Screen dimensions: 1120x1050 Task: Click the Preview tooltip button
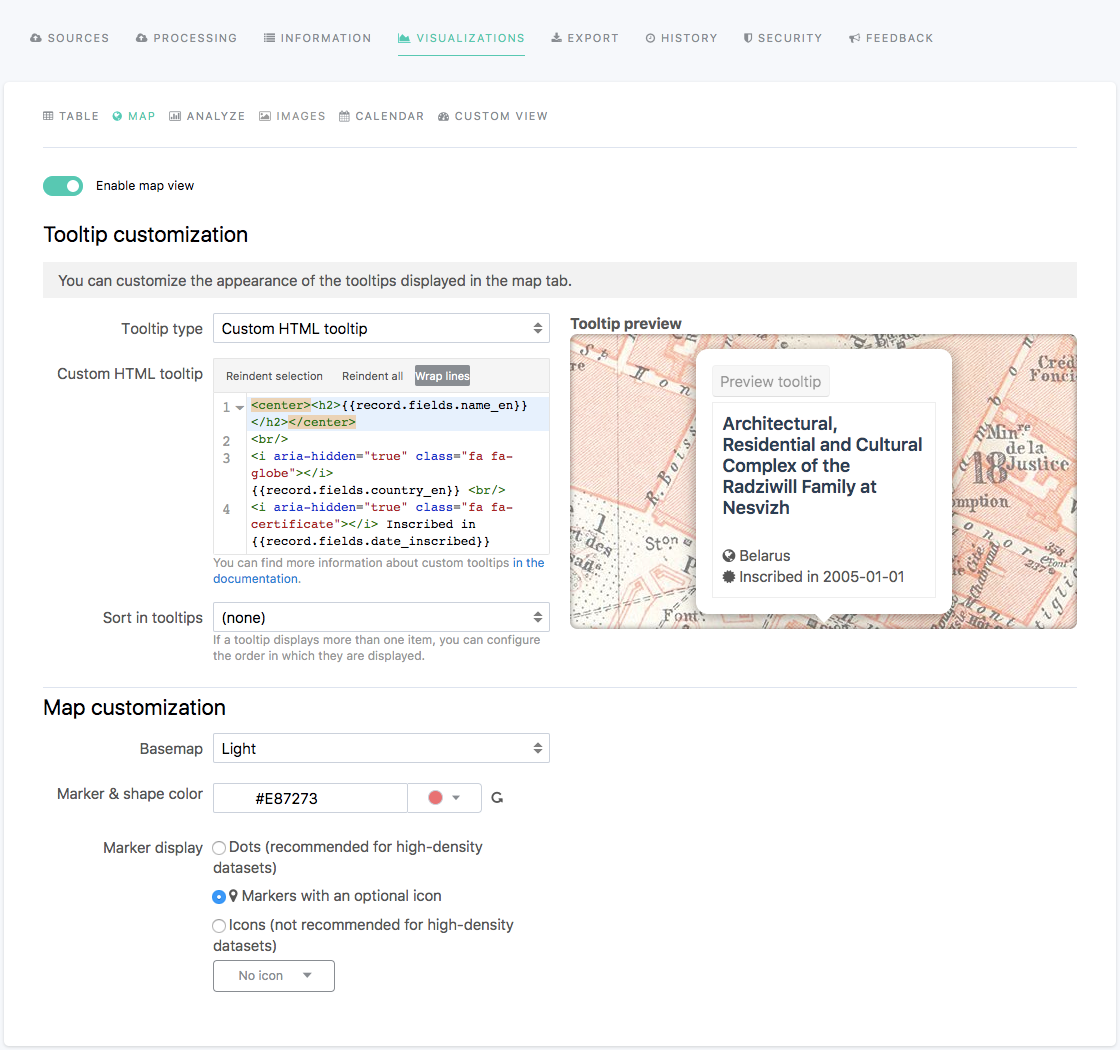point(770,382)
